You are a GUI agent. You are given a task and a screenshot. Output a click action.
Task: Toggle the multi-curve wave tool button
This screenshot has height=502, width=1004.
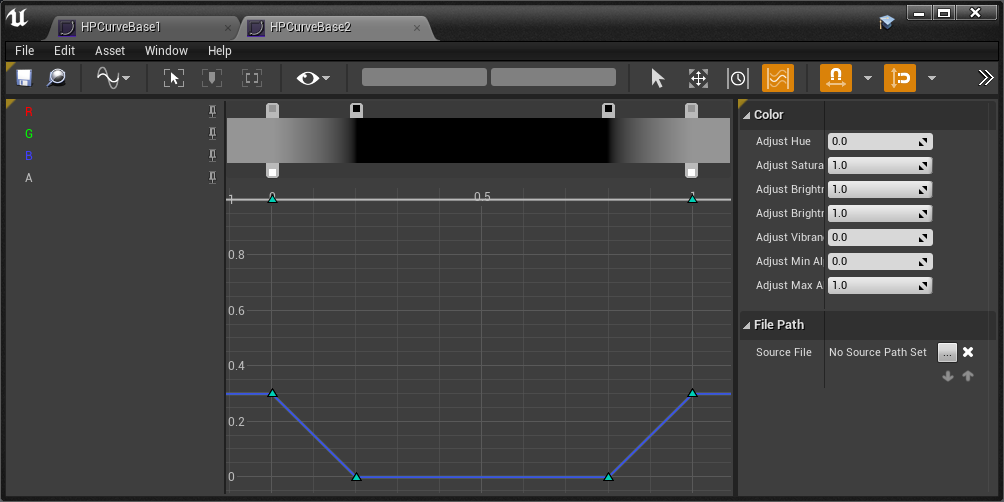click(778, 78)
